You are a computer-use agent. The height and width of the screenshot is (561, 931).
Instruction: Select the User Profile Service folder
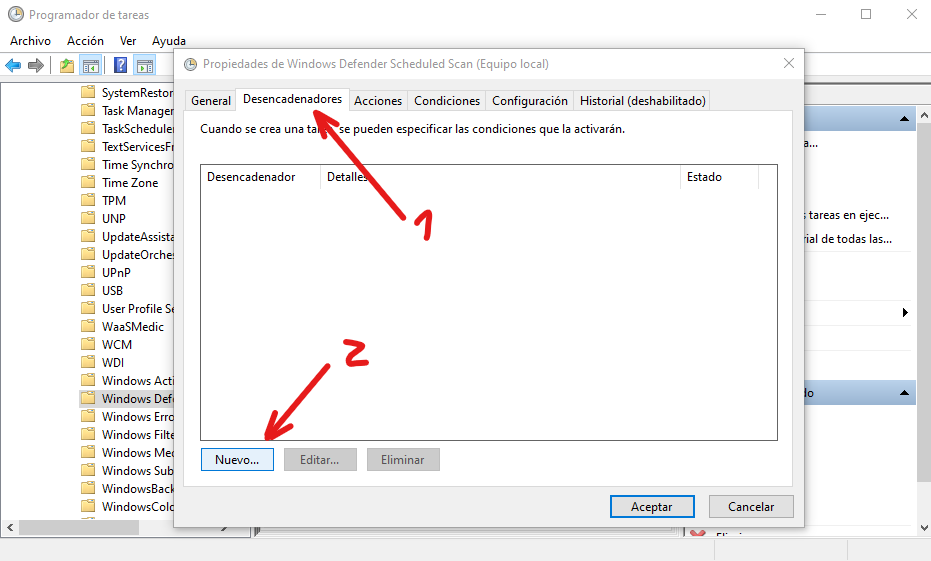(x=138, y=308)
